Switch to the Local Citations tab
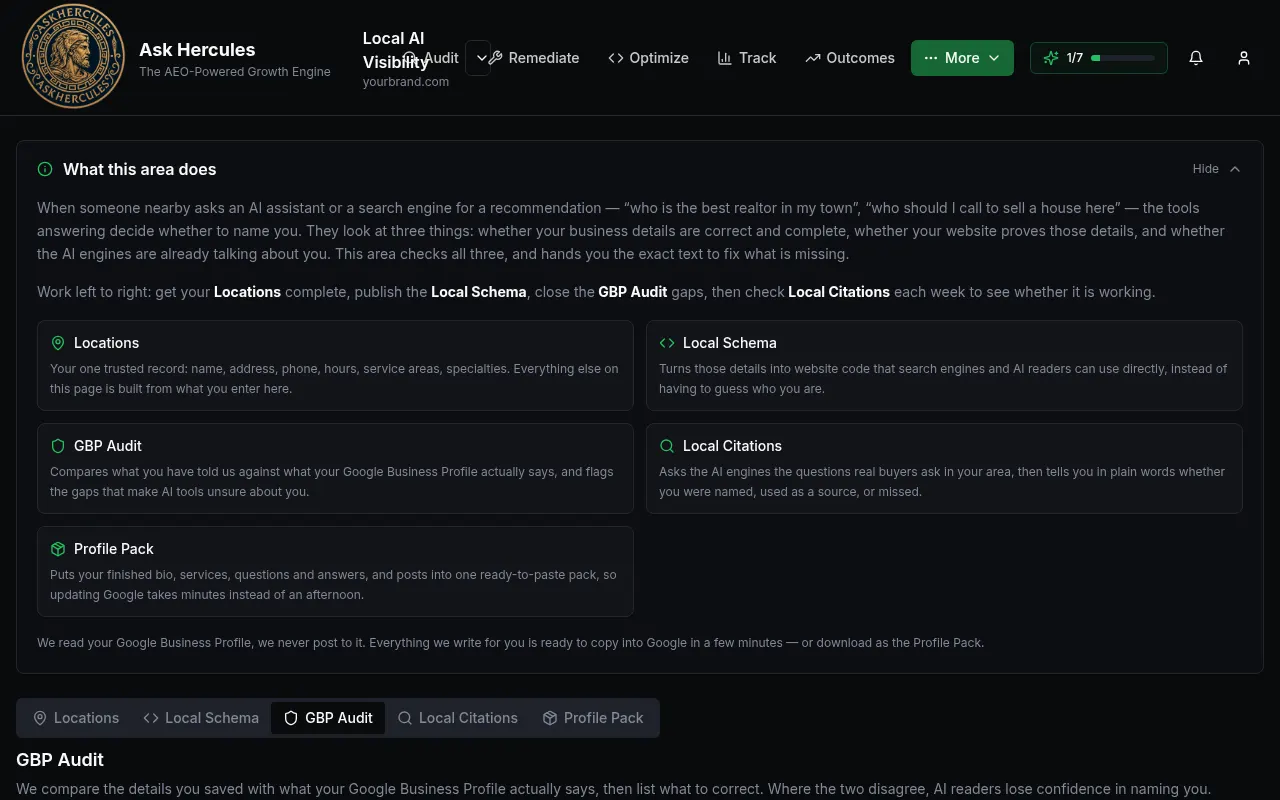The height and width of the screenshot is (800, 1280). (458, 718)
